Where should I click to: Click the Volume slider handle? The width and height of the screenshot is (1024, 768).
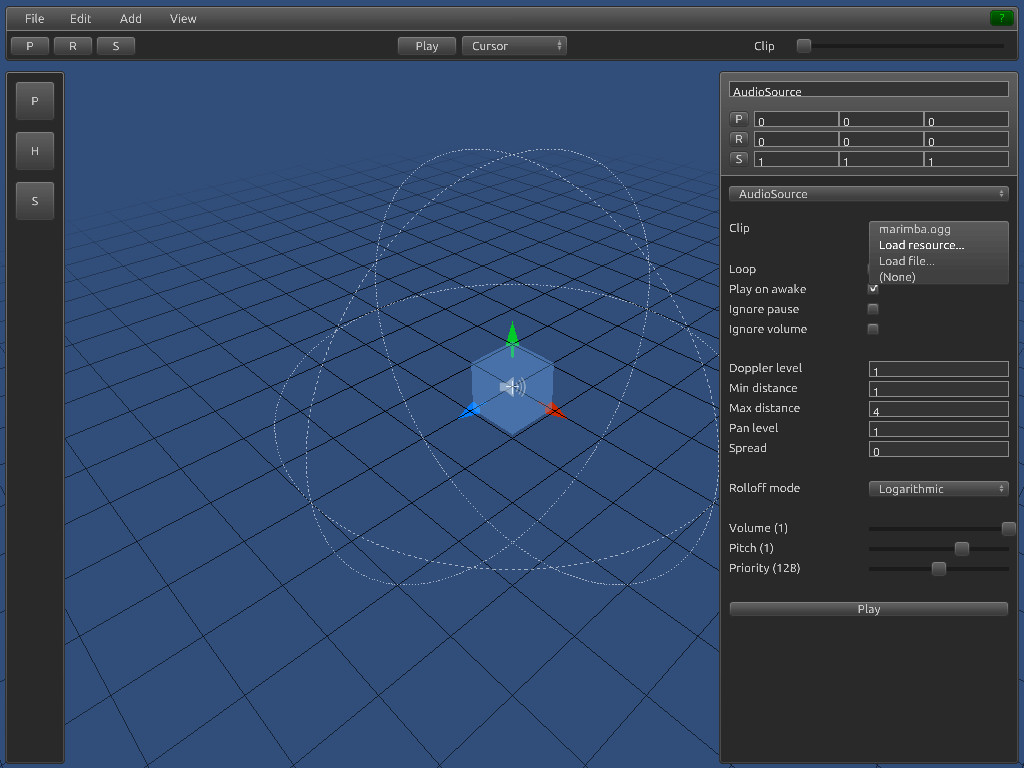(x=1008, y=528)
